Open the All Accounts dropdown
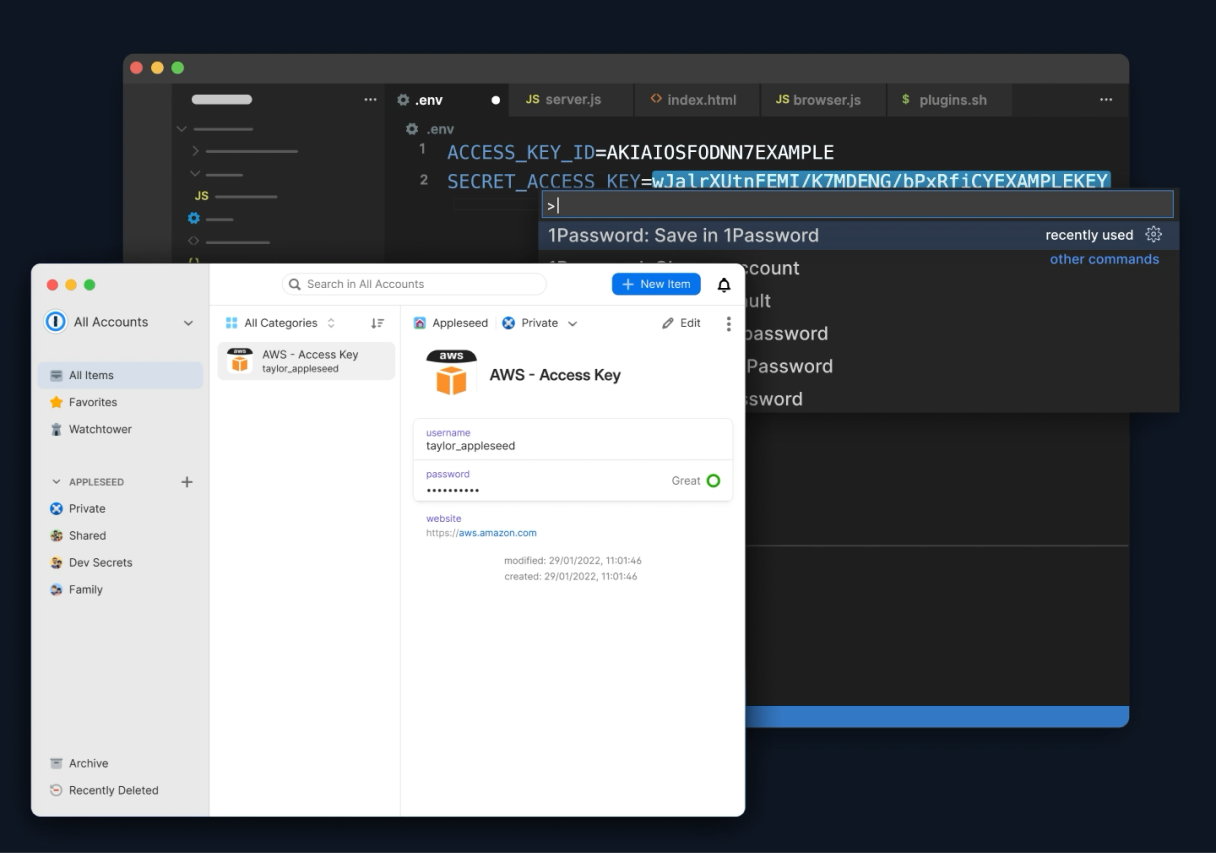1216x853 pixels. coord(188,323)
